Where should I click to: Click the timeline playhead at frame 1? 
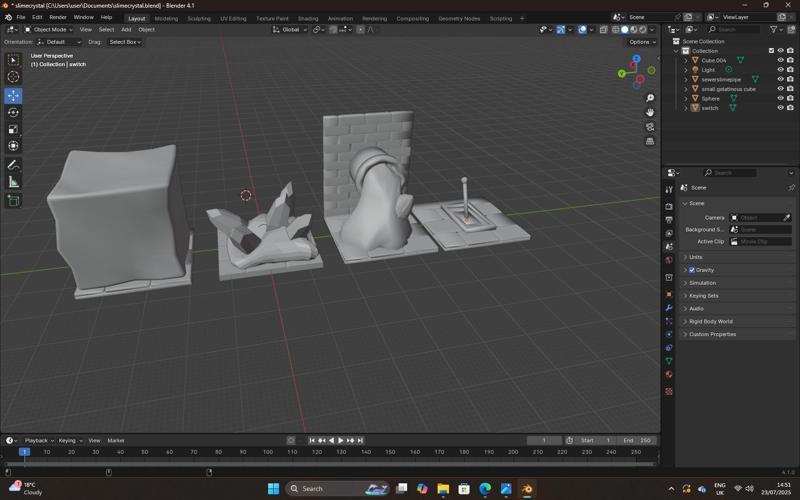[24, 452]
